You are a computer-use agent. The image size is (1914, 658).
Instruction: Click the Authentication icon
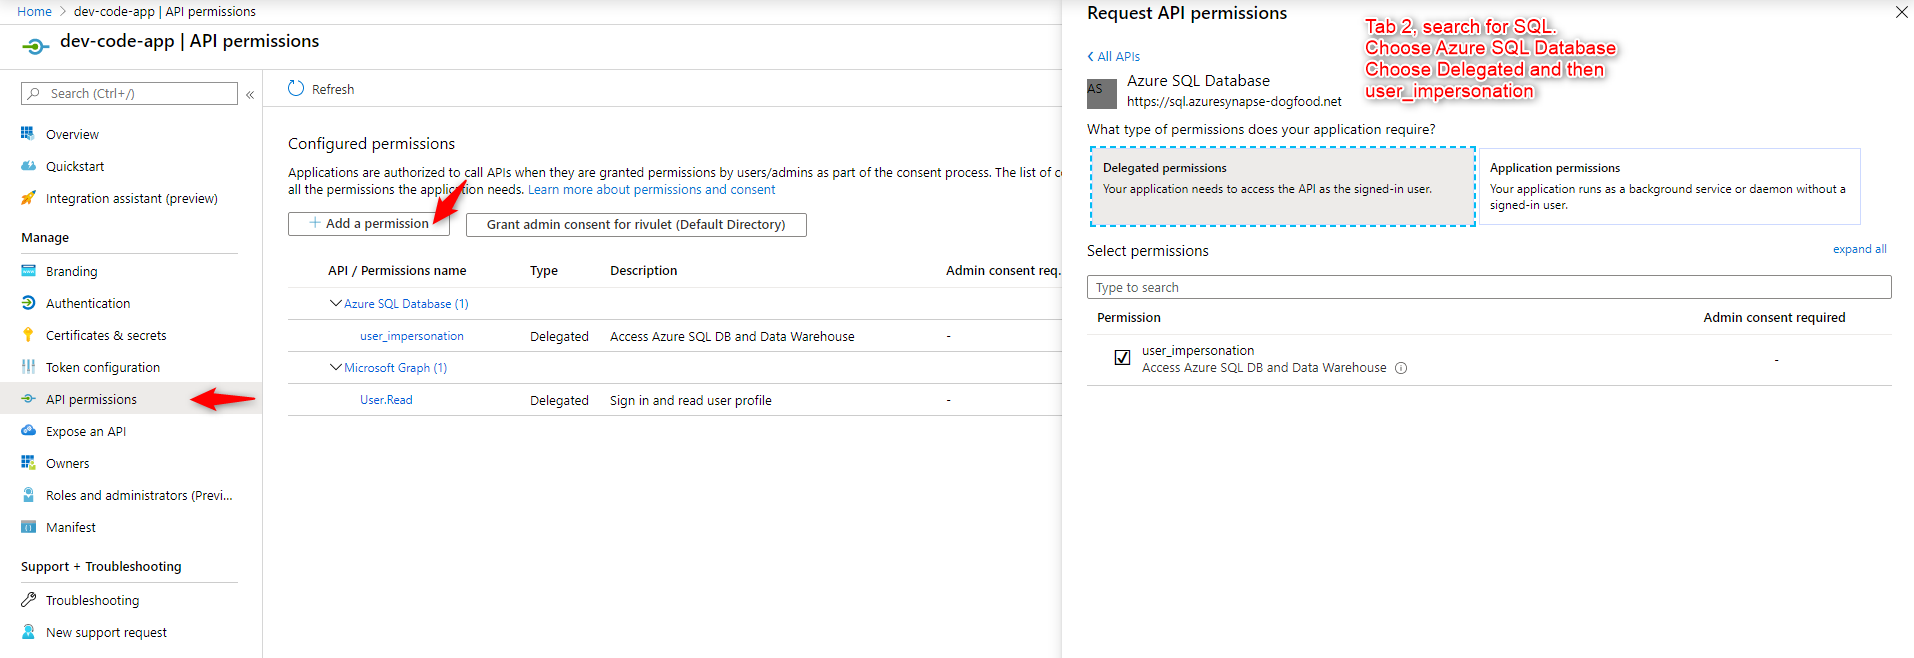coord(28,303)
